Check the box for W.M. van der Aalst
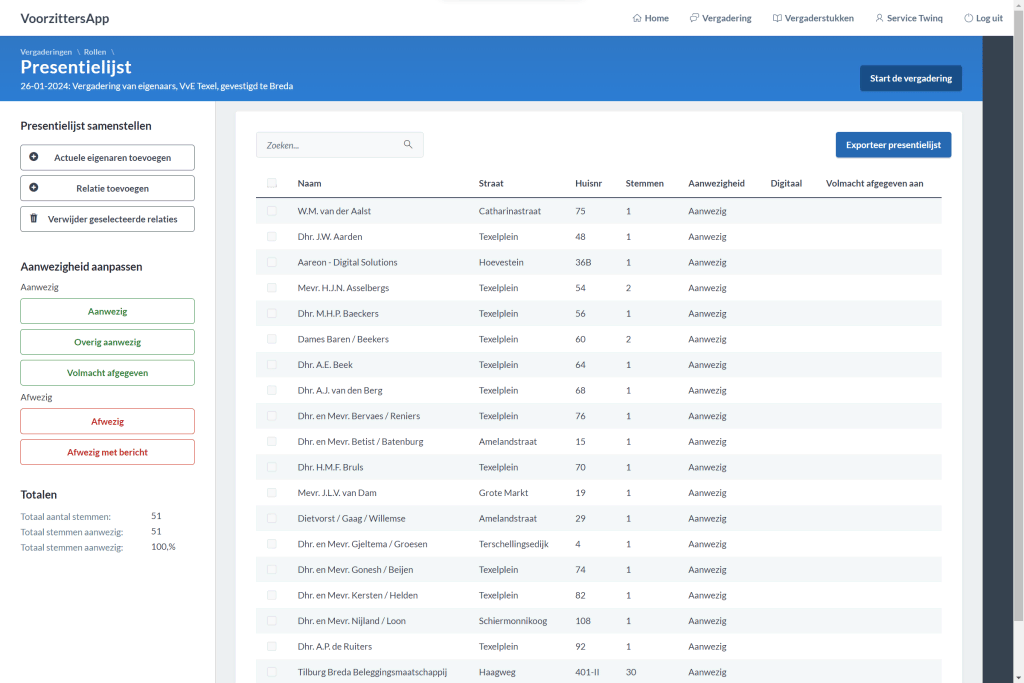Screen dimensions: 1024x683 pyautogui.click(x=272, y=211)
